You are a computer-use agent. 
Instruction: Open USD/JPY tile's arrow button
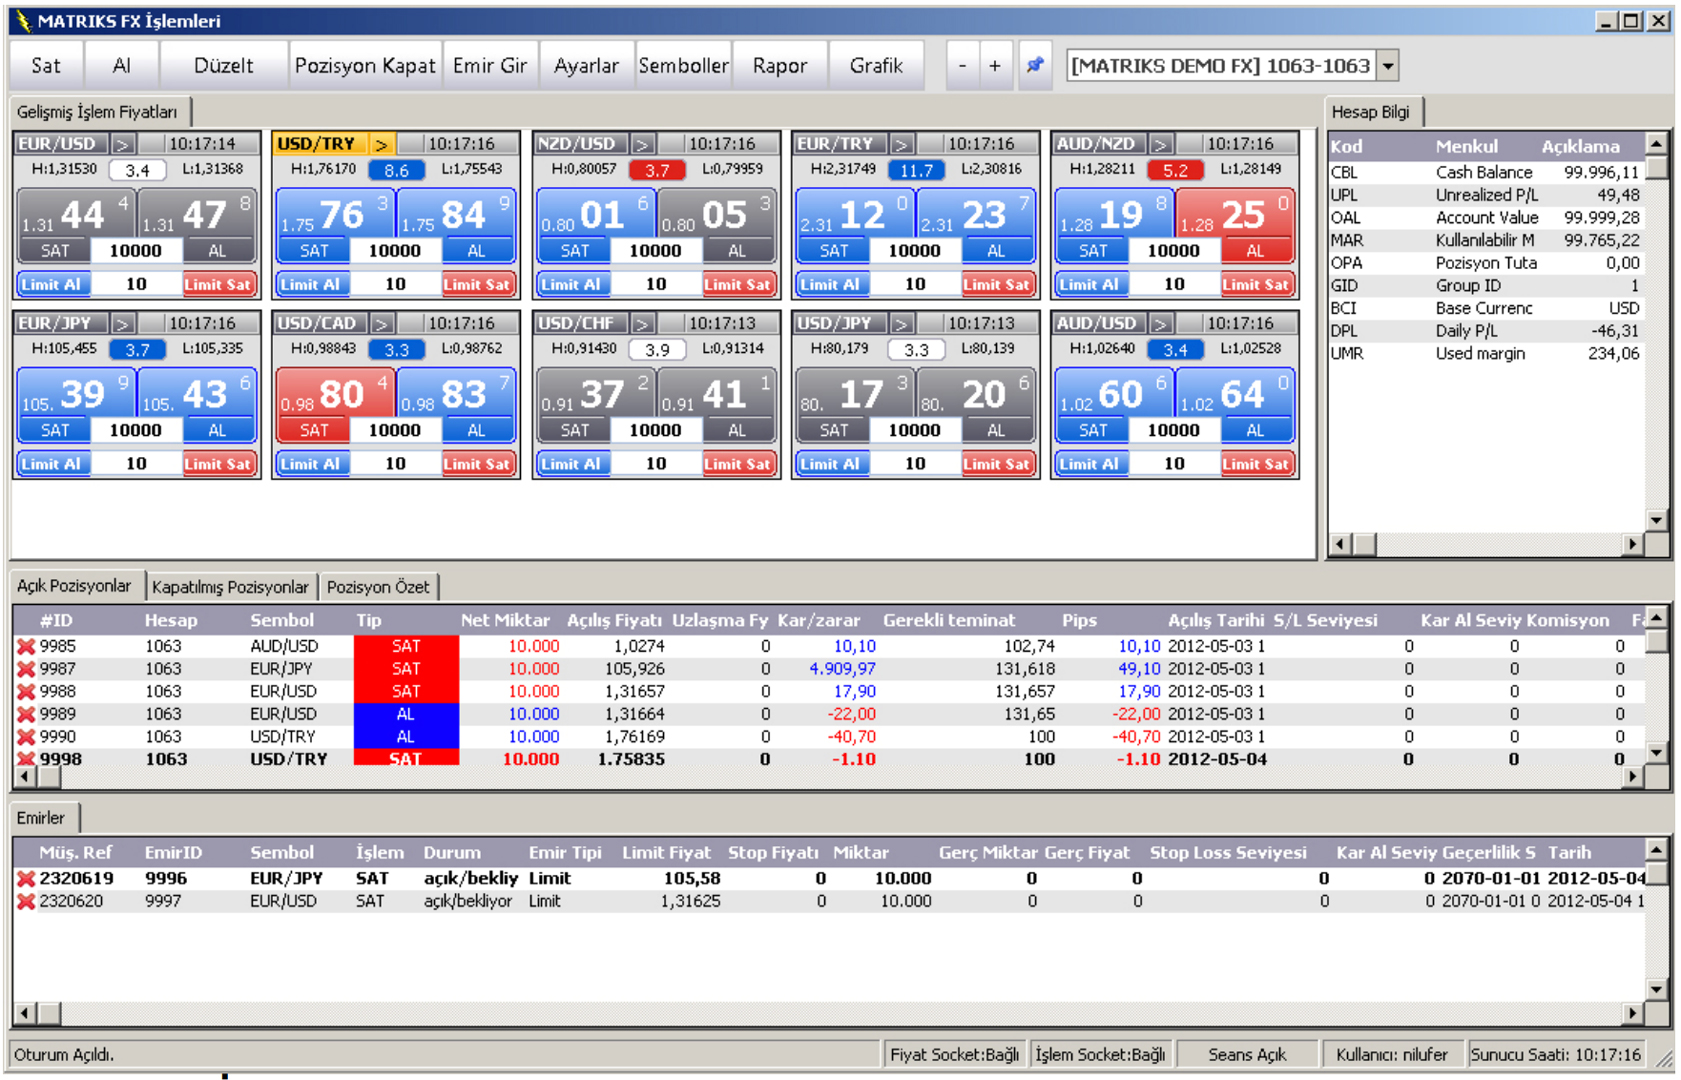(901, 324)
